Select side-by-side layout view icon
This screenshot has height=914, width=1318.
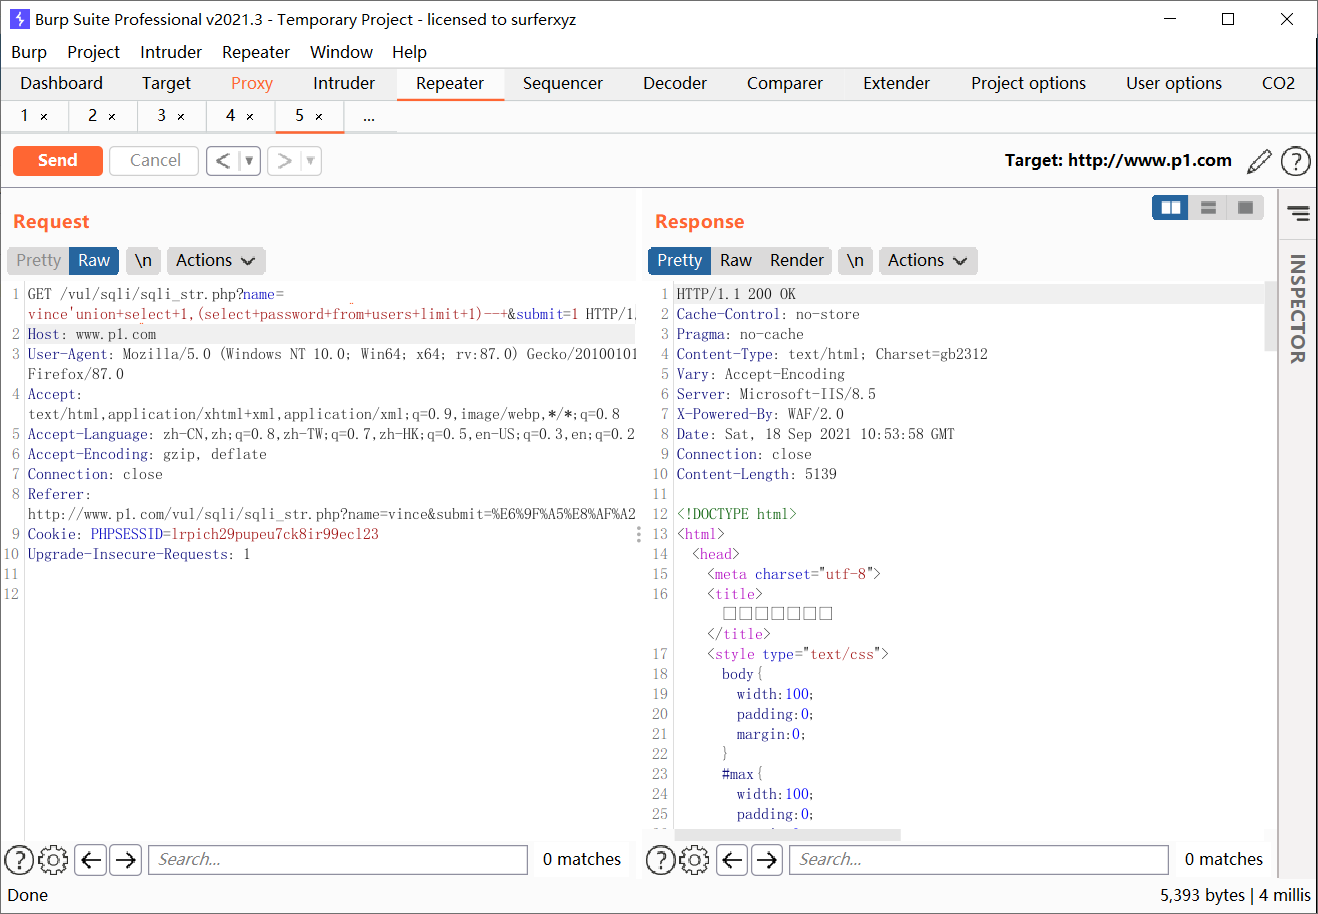1170,207
